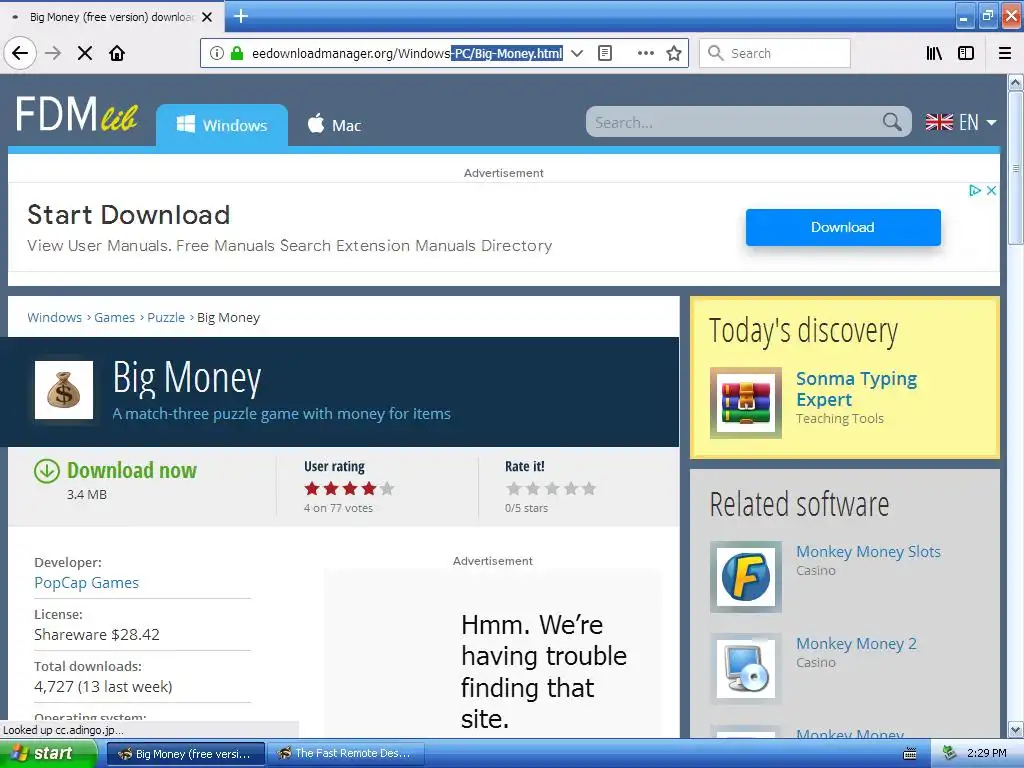
Task: Click the 'Shareware $28.42' license text
Action: click(x=97, y=635)
